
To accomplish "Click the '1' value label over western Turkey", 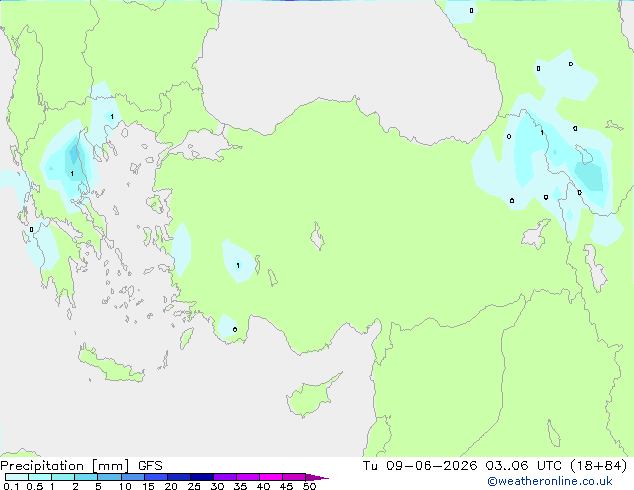I will pyautogui.click(x=238, y=266).
